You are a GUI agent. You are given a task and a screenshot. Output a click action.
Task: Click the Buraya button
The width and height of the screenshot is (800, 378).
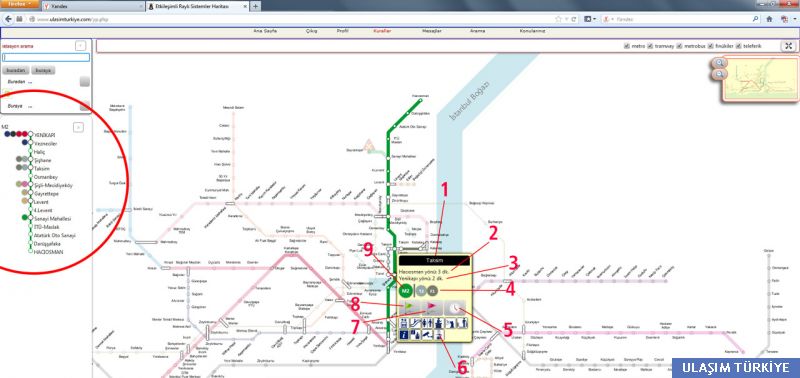point(43,70)
